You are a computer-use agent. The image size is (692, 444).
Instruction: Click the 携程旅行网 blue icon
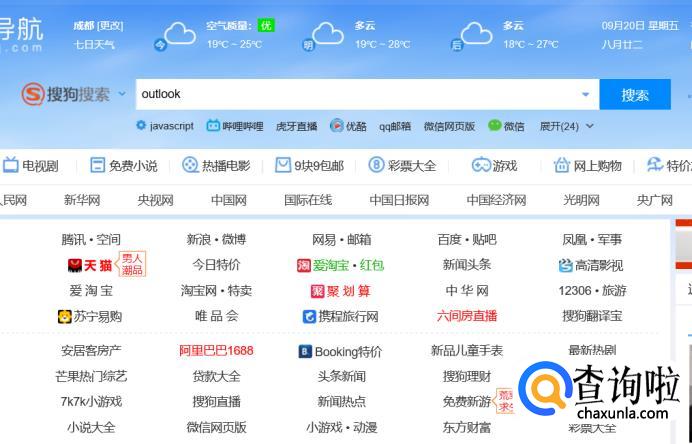coord(309,316)
